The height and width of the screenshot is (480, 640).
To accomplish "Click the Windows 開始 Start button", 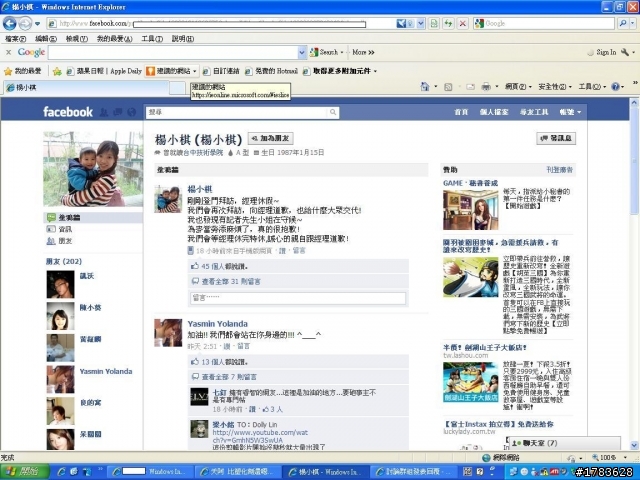I will coord(25,472).
